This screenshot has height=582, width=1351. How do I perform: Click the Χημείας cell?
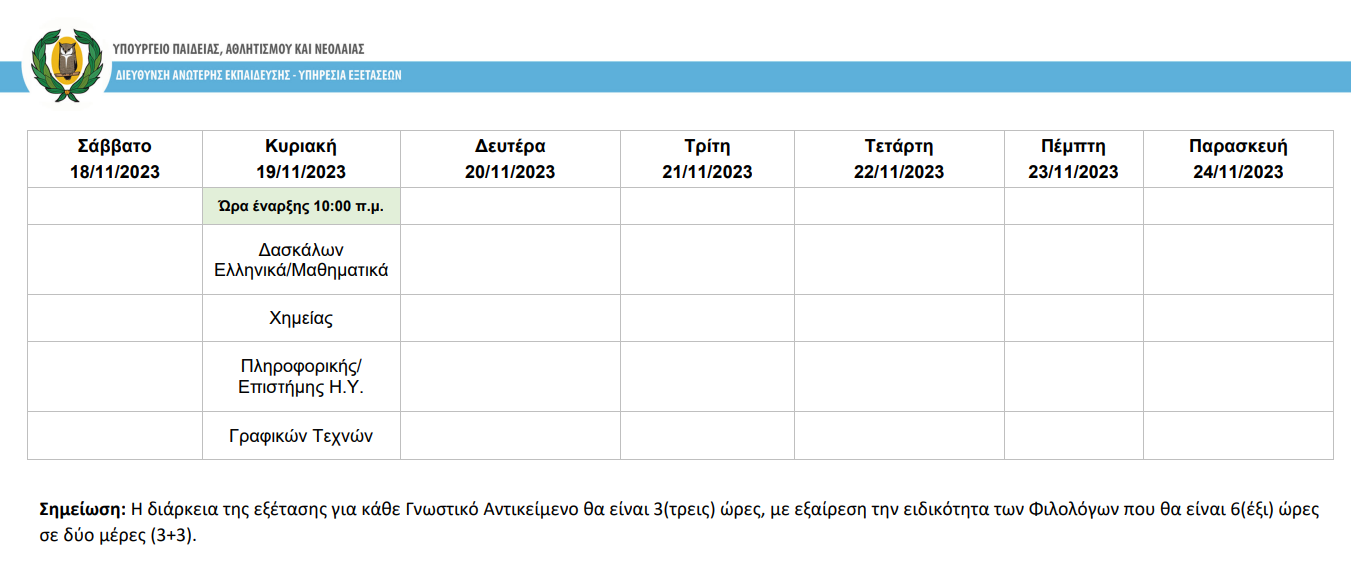click(301, 318)
